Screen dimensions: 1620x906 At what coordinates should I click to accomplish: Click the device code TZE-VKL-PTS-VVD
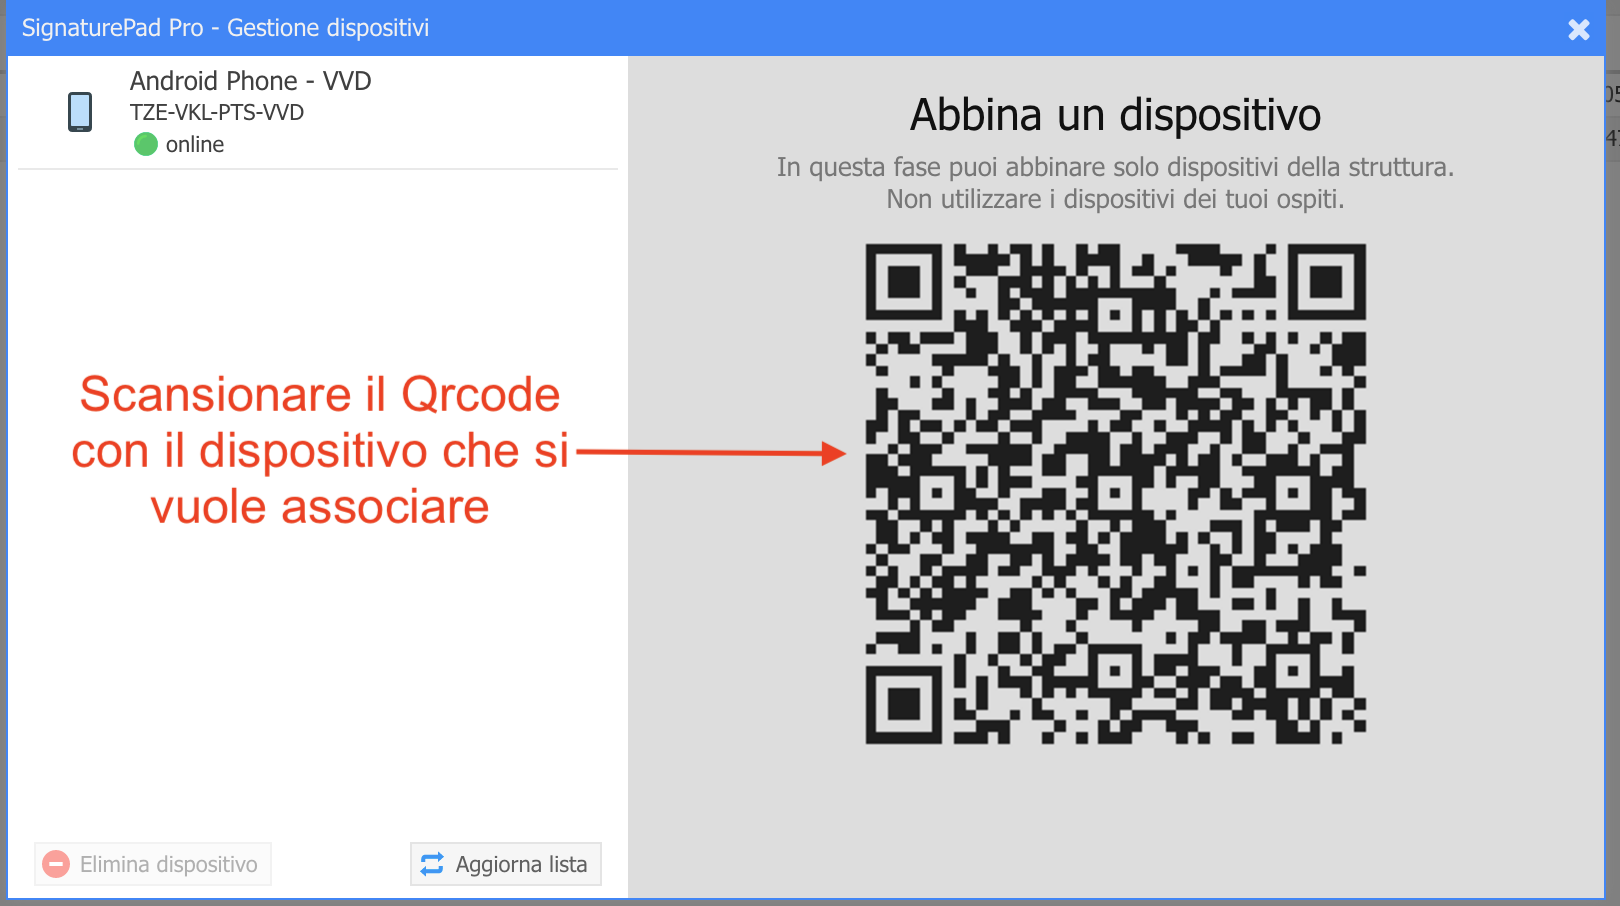[x=217, y=112]
